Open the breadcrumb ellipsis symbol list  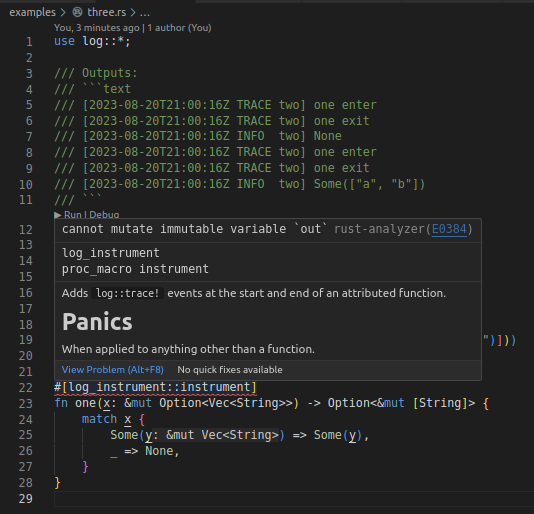tap(145, 13)
